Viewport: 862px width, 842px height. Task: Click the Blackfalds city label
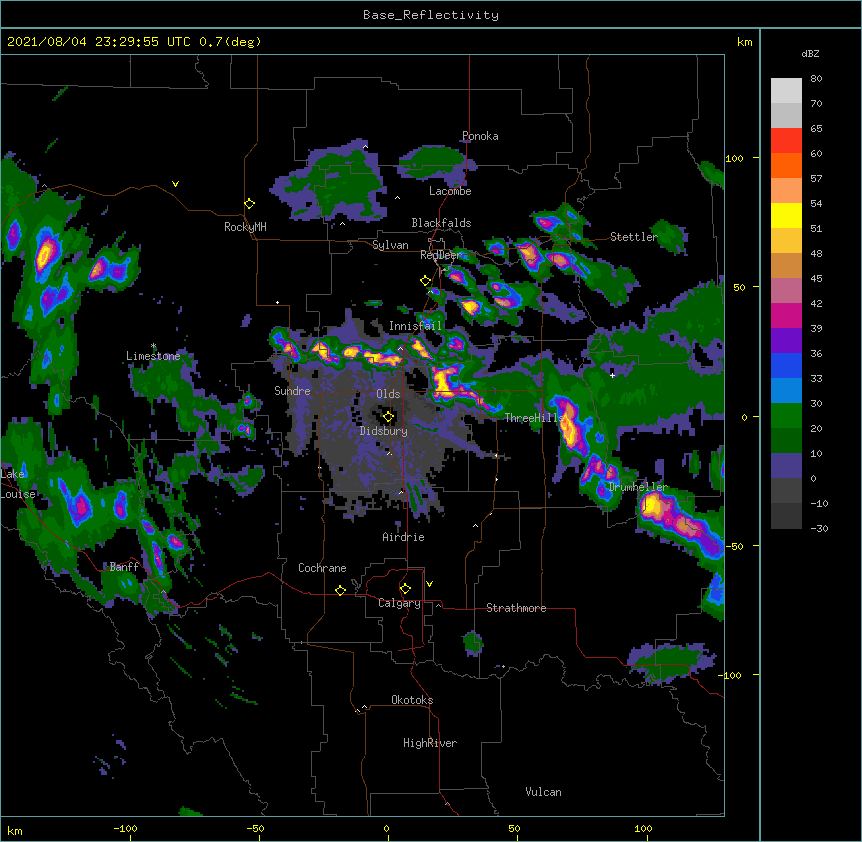[441, 223]
